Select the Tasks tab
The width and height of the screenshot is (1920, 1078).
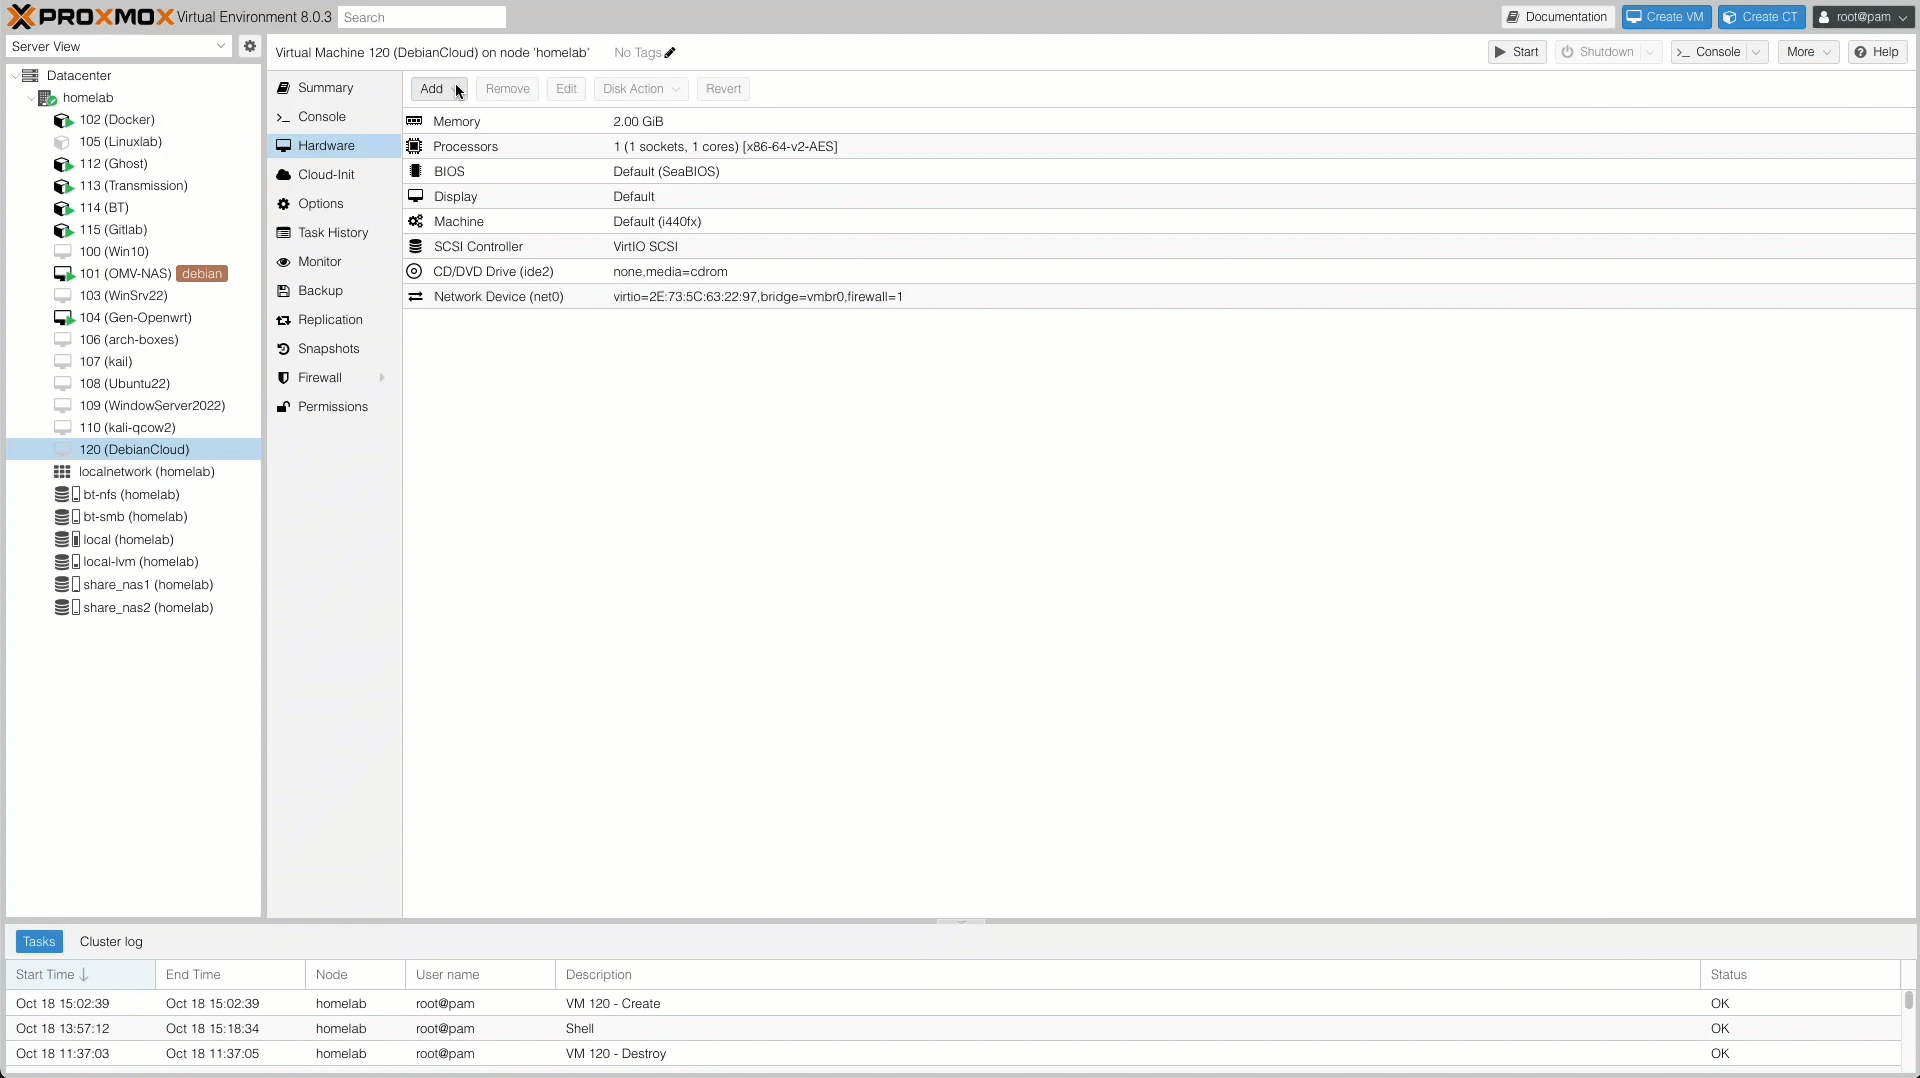point(39,942)
